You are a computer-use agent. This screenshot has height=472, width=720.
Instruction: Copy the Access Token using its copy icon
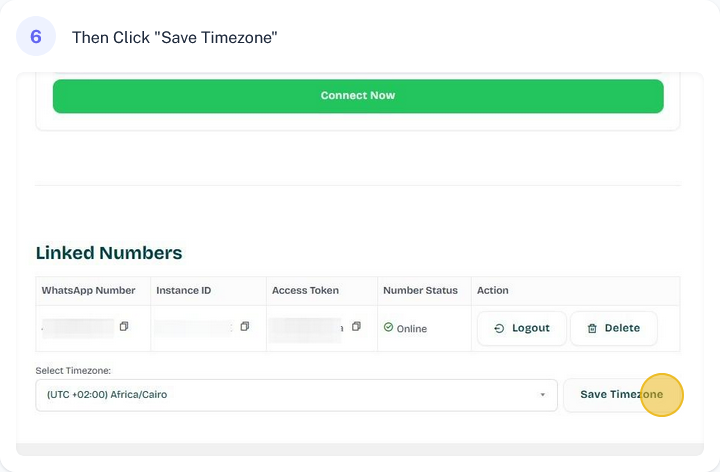(x=356, y=327)
